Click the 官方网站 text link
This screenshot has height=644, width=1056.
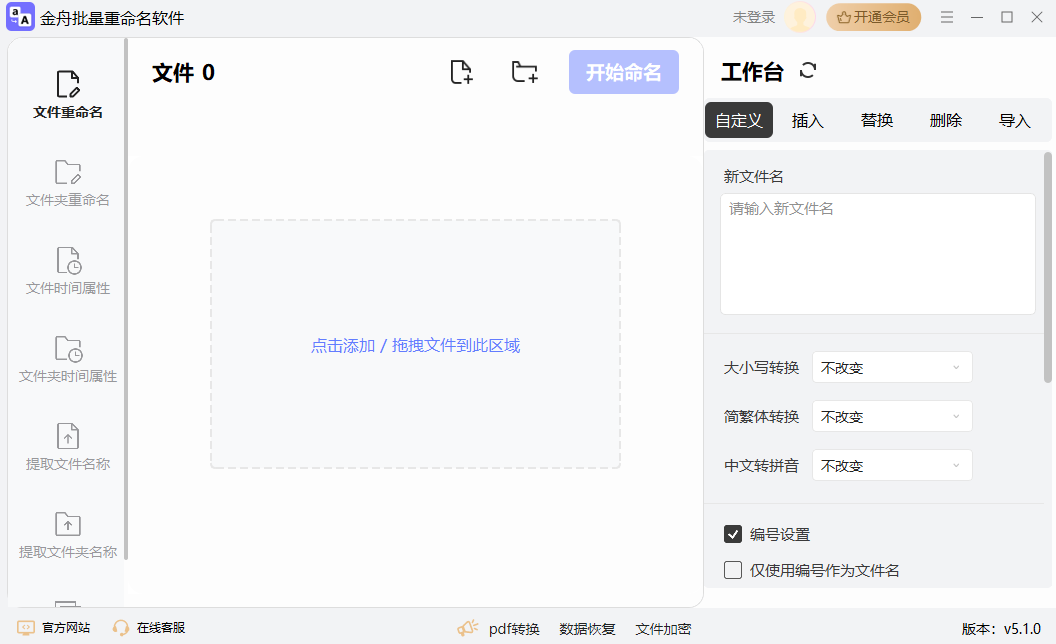66,628
